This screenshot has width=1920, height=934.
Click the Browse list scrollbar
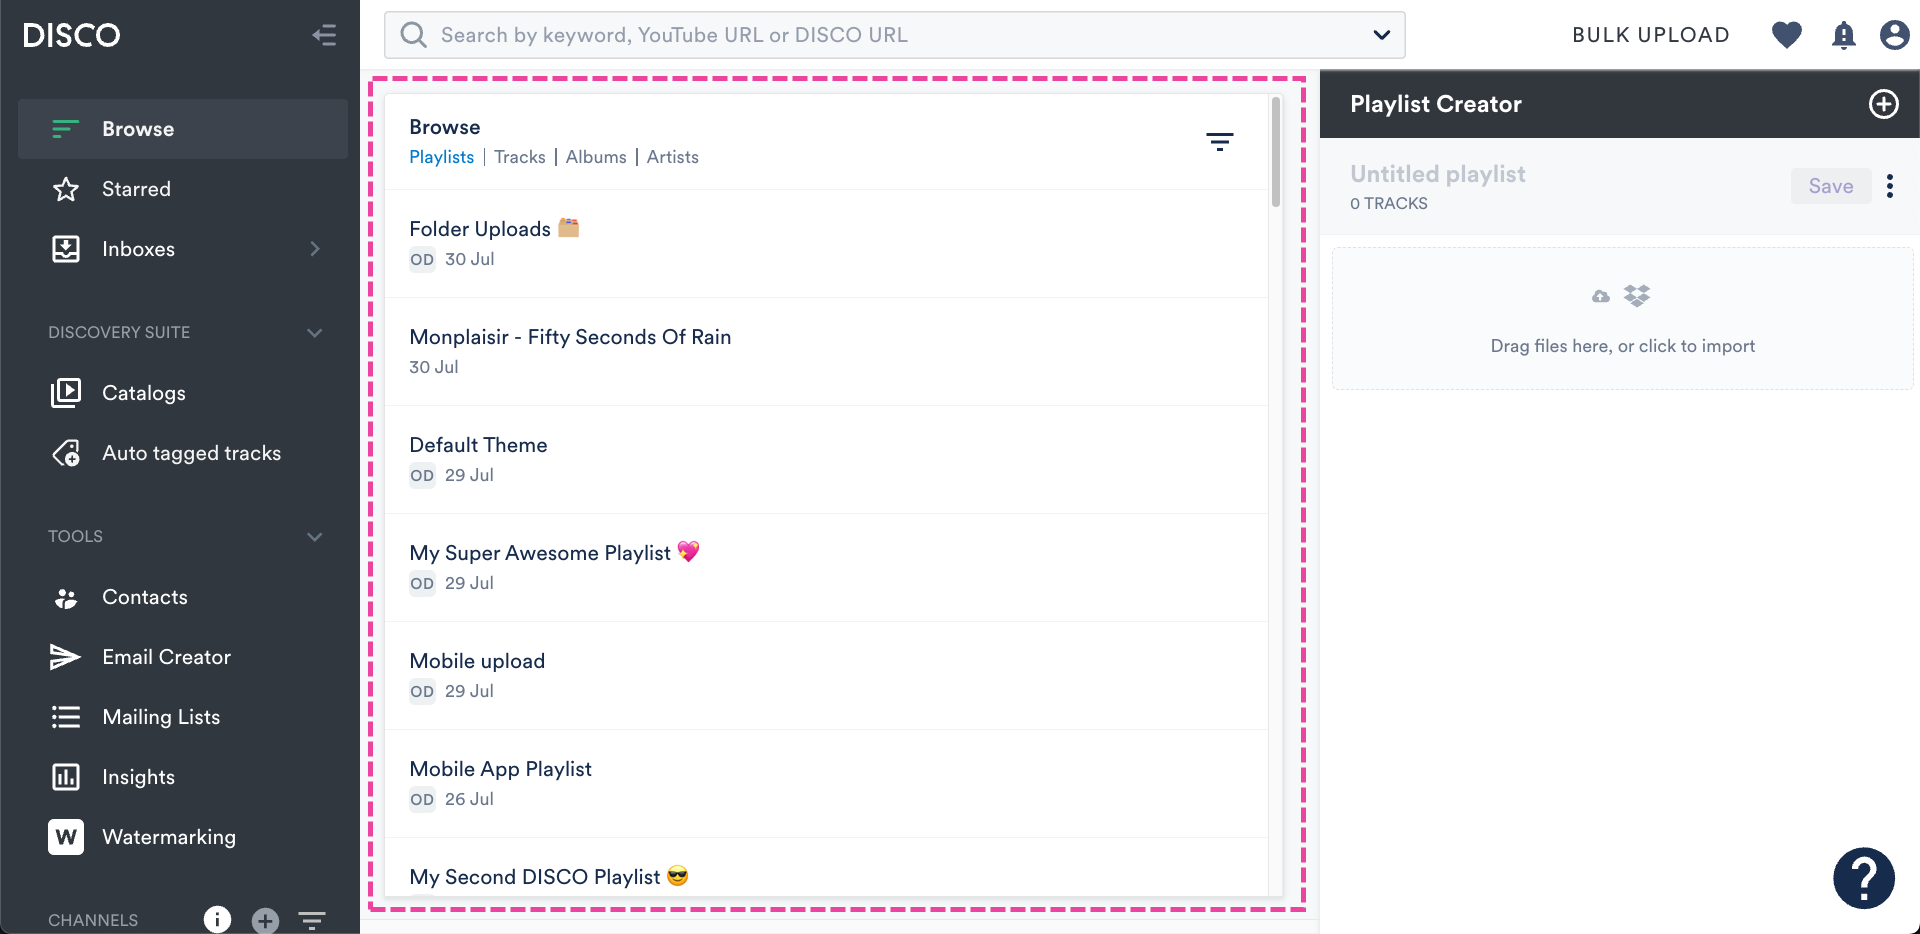click(x=1276, y=152)
